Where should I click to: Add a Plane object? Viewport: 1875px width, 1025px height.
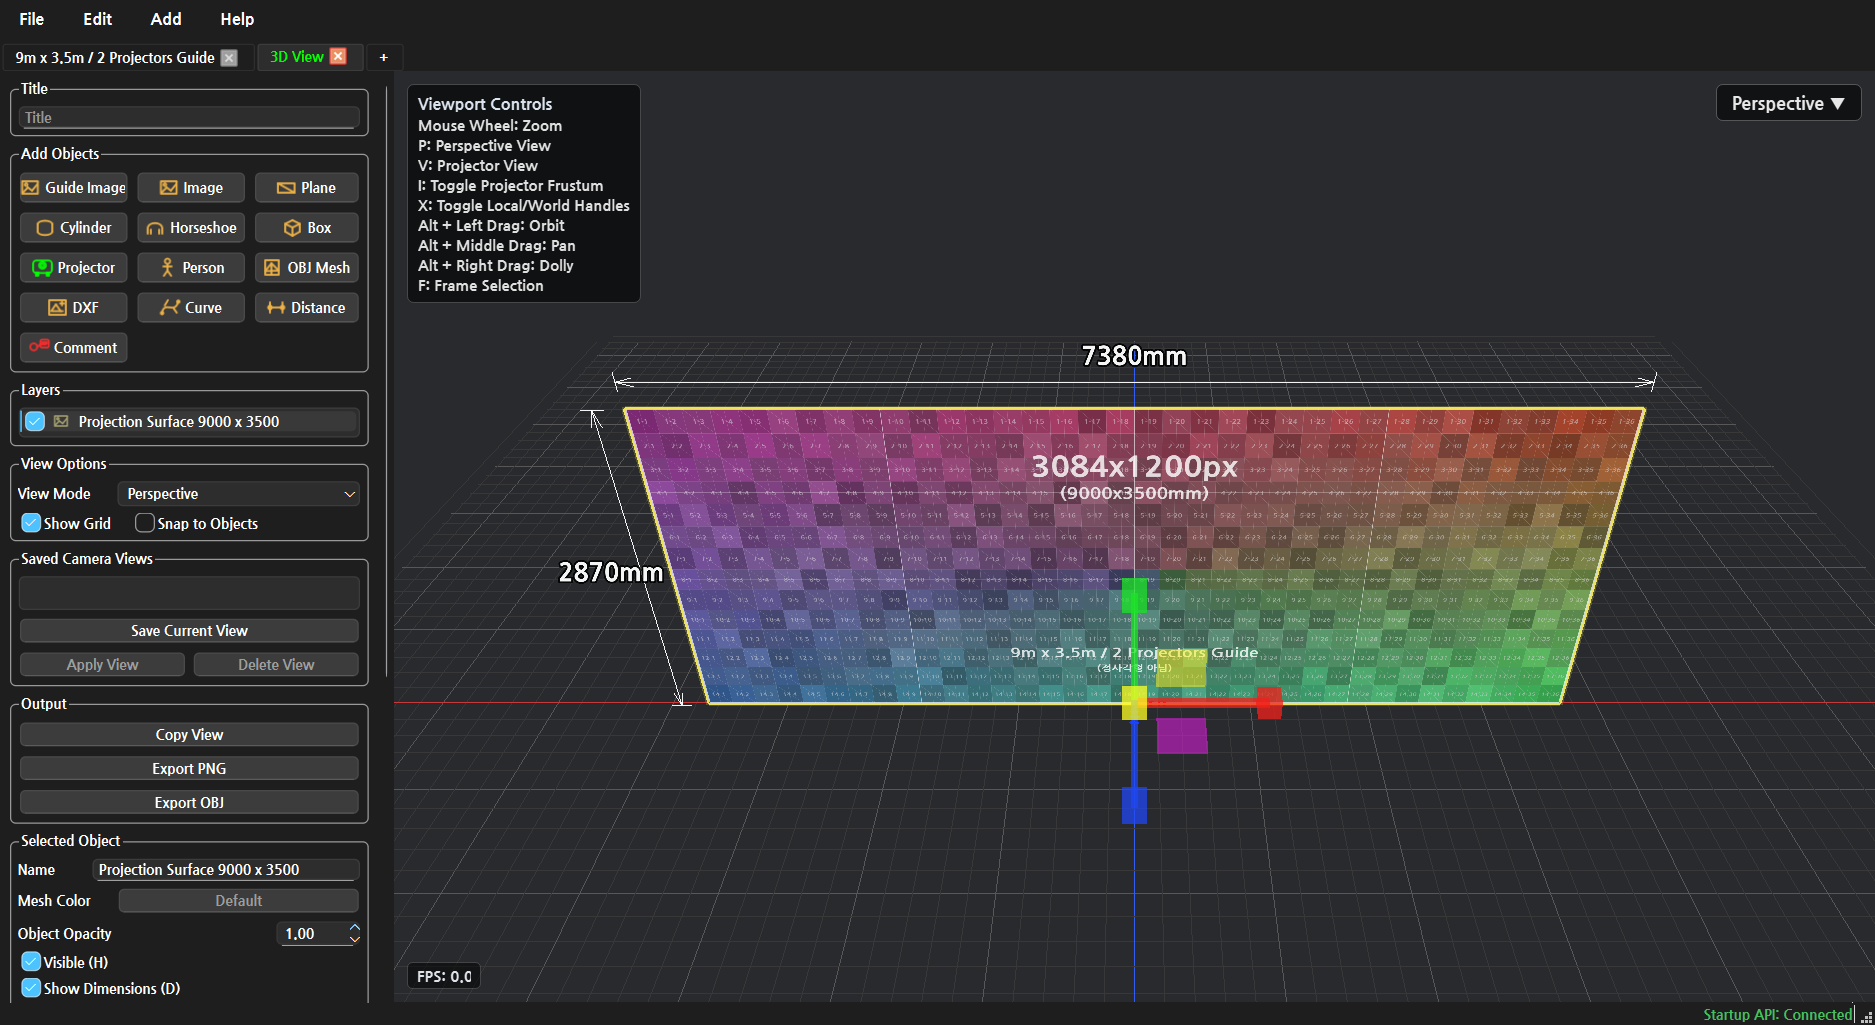[306, 188]
